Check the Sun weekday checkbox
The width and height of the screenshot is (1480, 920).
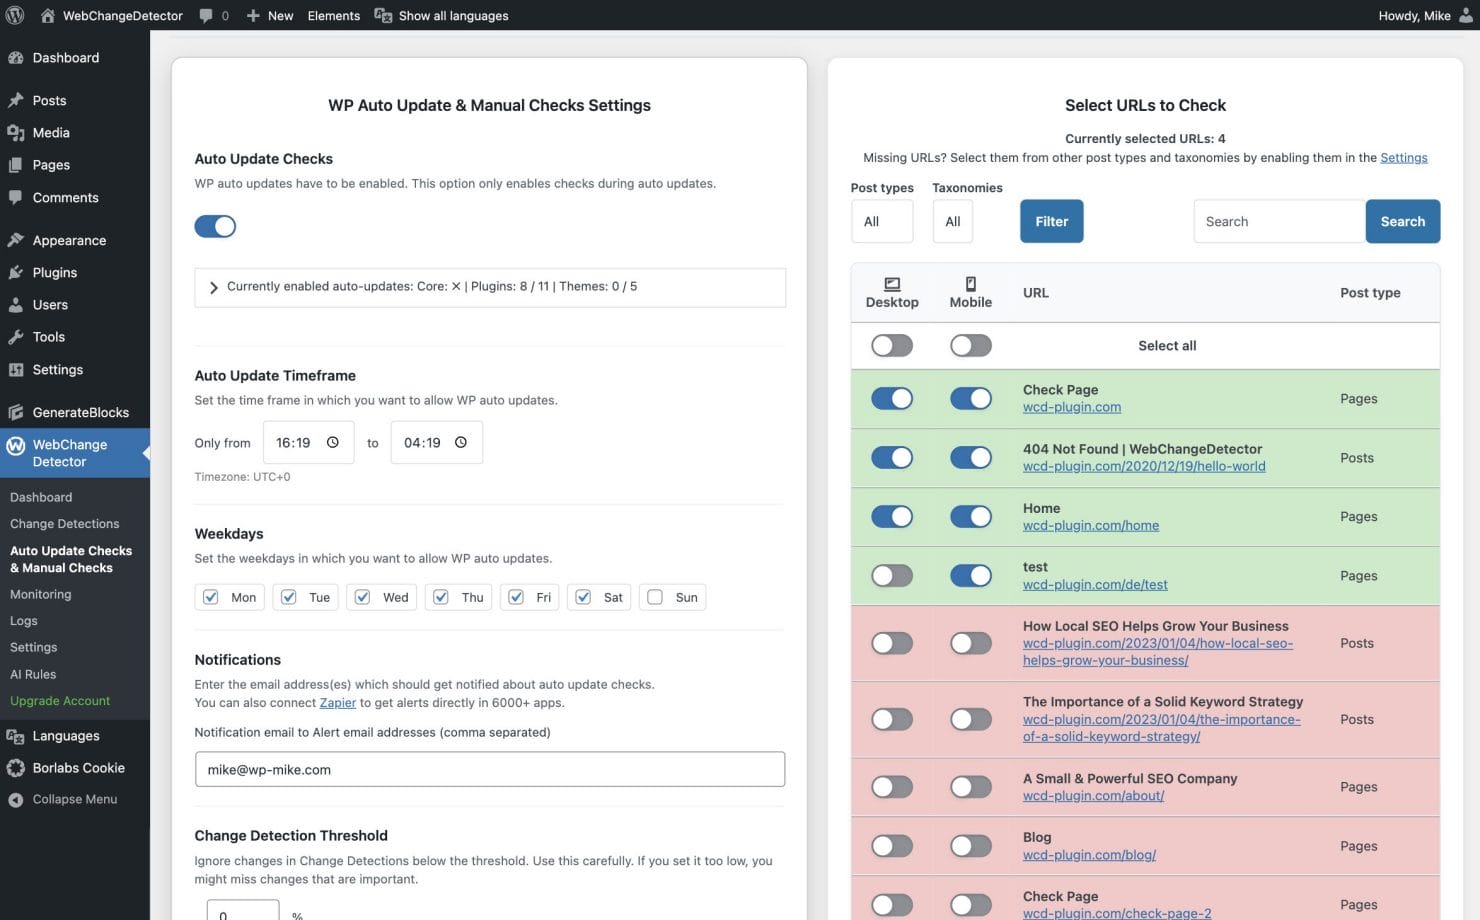tap(655, 596)
